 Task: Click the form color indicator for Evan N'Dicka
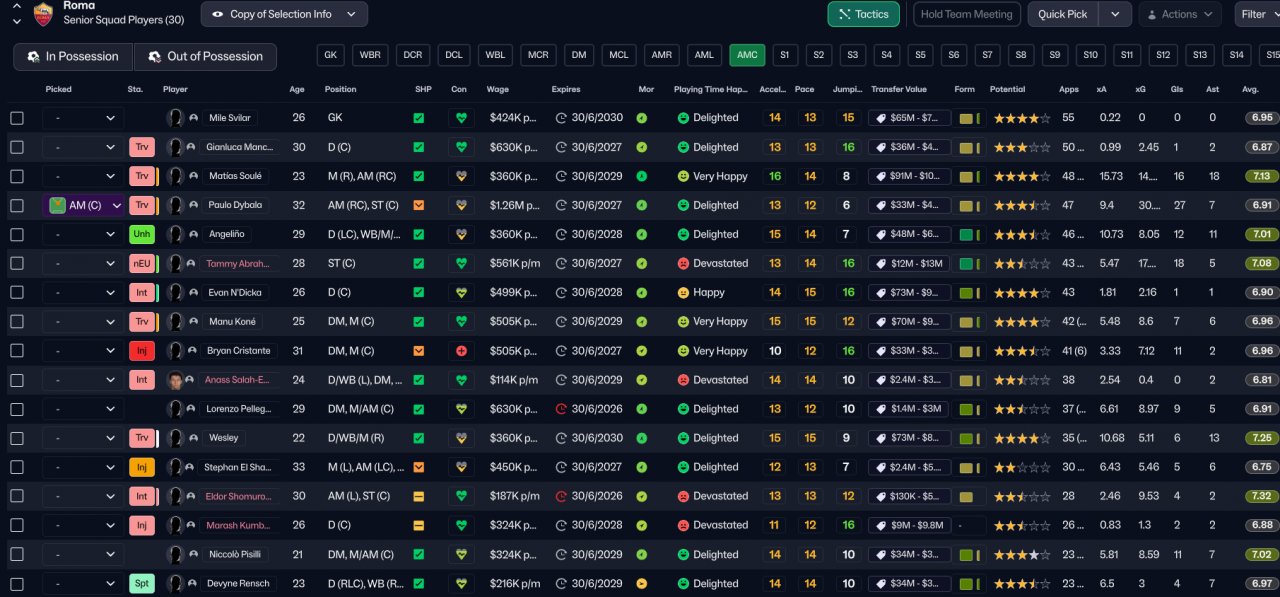coord(968,292)
